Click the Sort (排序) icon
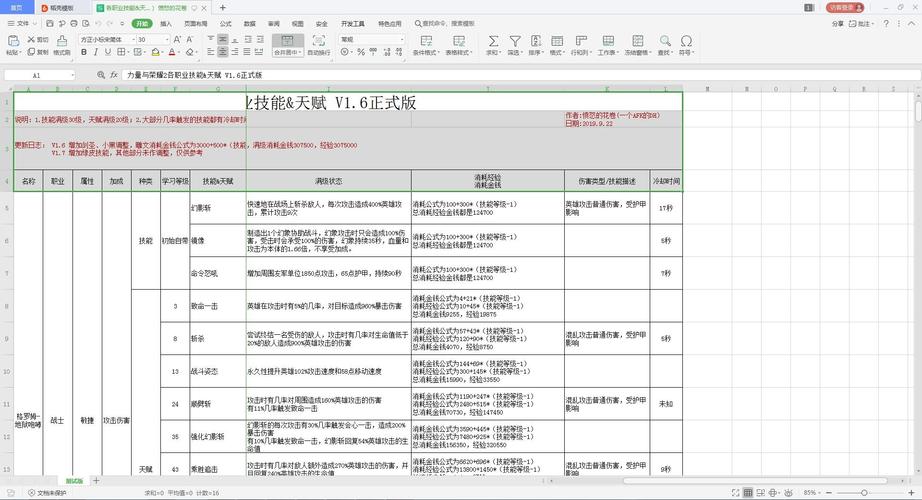Image resolution: width=922 pixels, height=500 pixels. pyautogui.click(x=536, y=41)
